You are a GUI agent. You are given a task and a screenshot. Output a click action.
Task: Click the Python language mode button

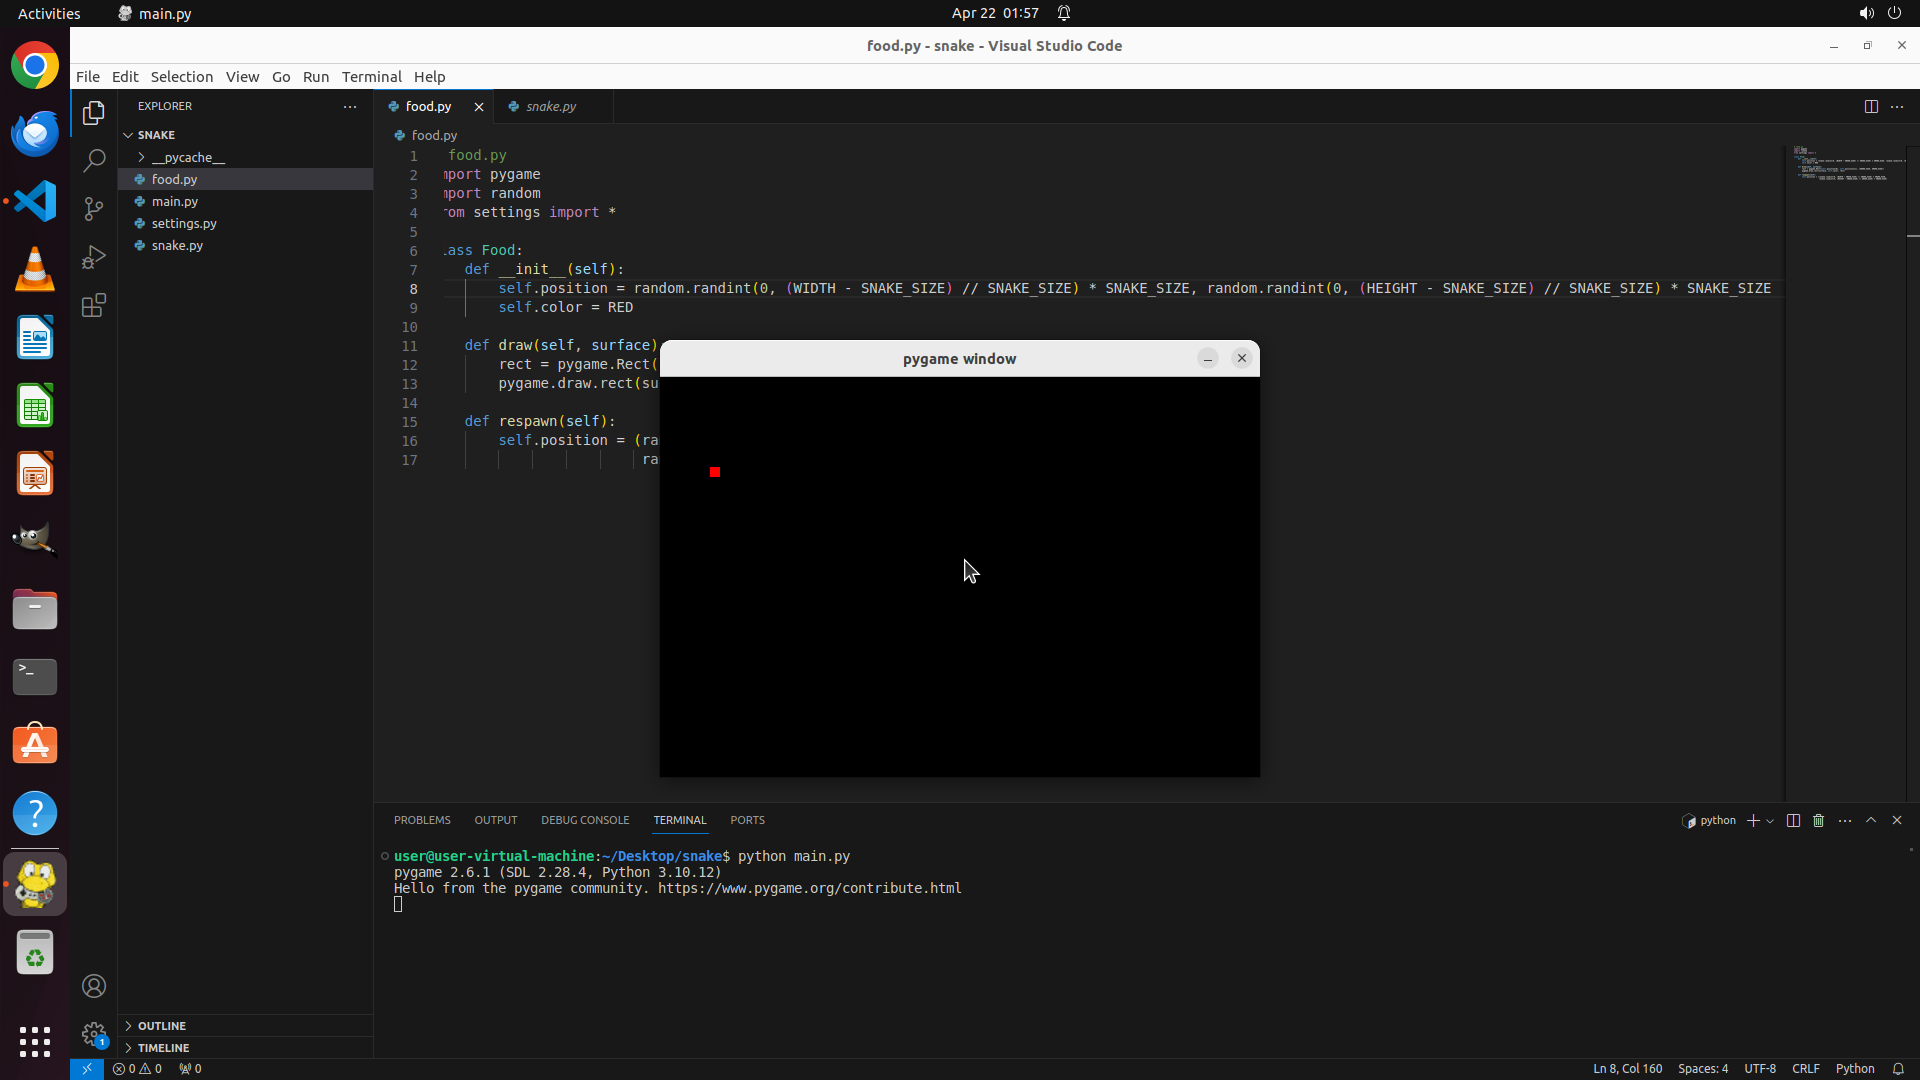point(1854,1068)
